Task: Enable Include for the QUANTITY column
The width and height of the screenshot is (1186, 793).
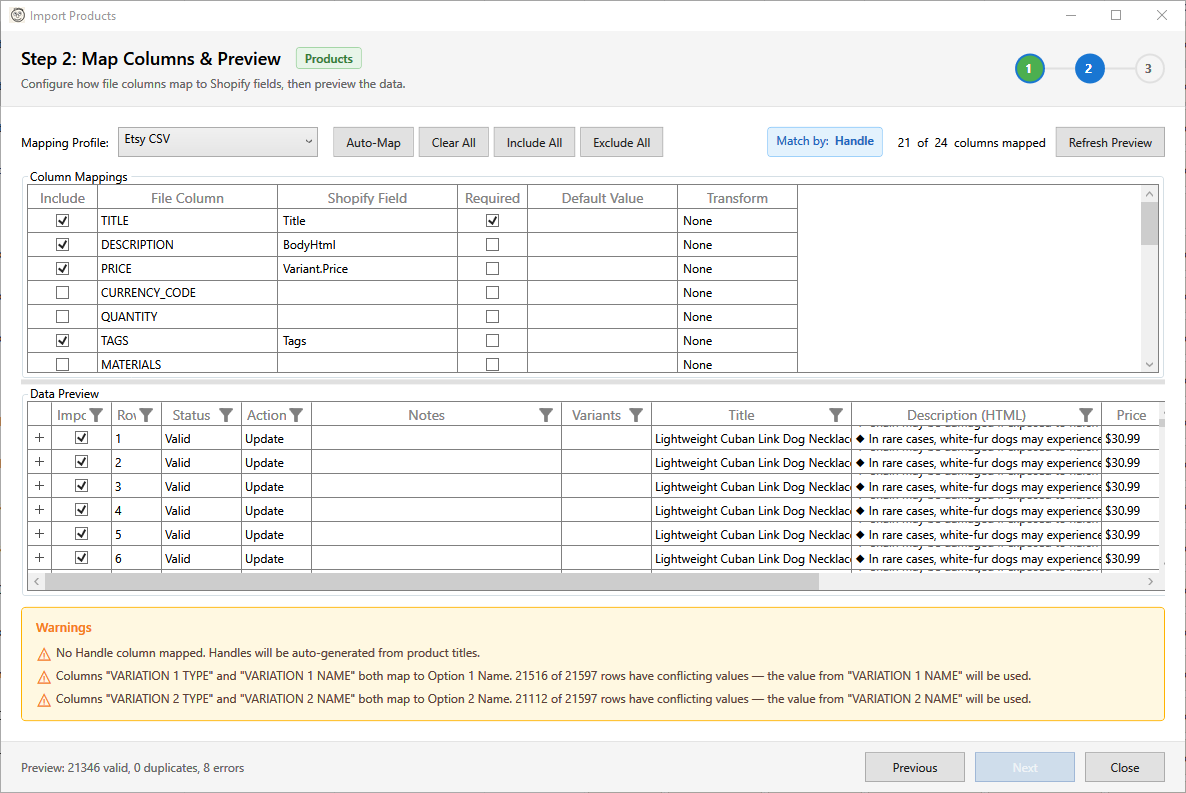Action: click(x=62, y=316)
